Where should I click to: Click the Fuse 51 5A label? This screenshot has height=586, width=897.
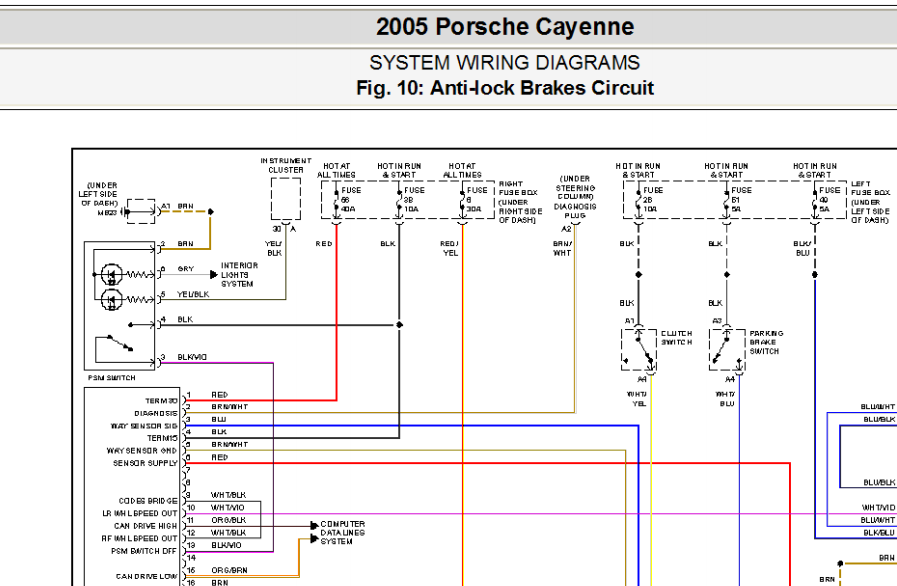[741, 200]
